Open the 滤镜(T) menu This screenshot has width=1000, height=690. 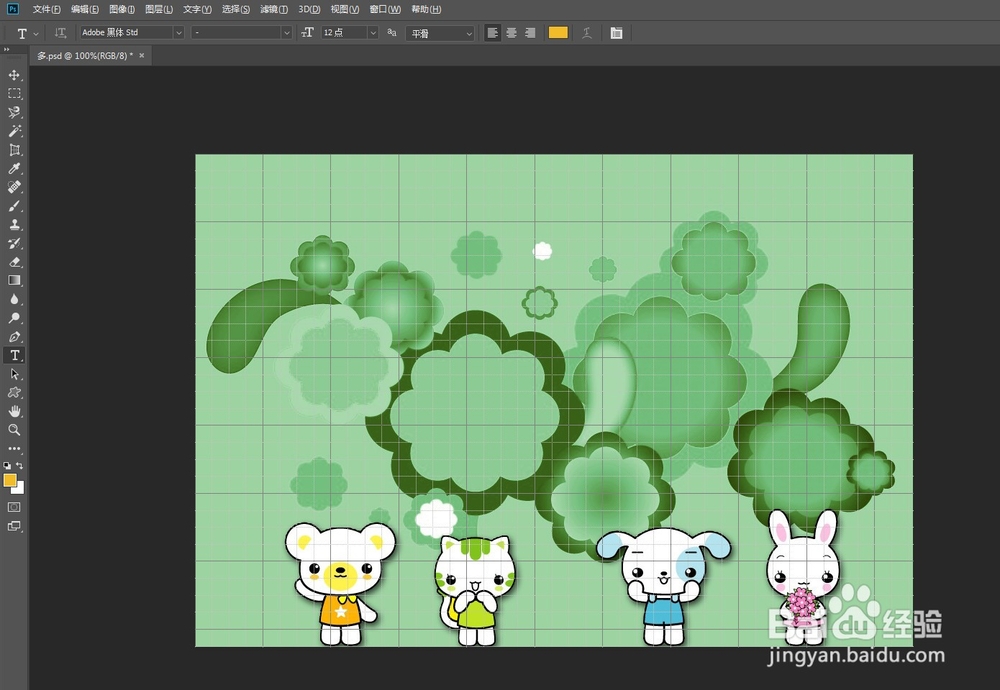(274, 9)
